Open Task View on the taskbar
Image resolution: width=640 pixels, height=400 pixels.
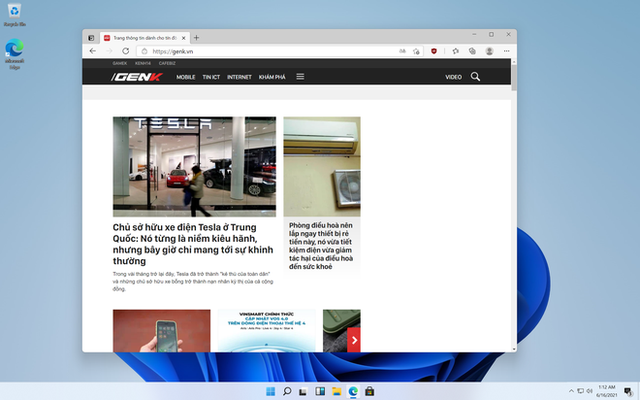click(303, 391)
